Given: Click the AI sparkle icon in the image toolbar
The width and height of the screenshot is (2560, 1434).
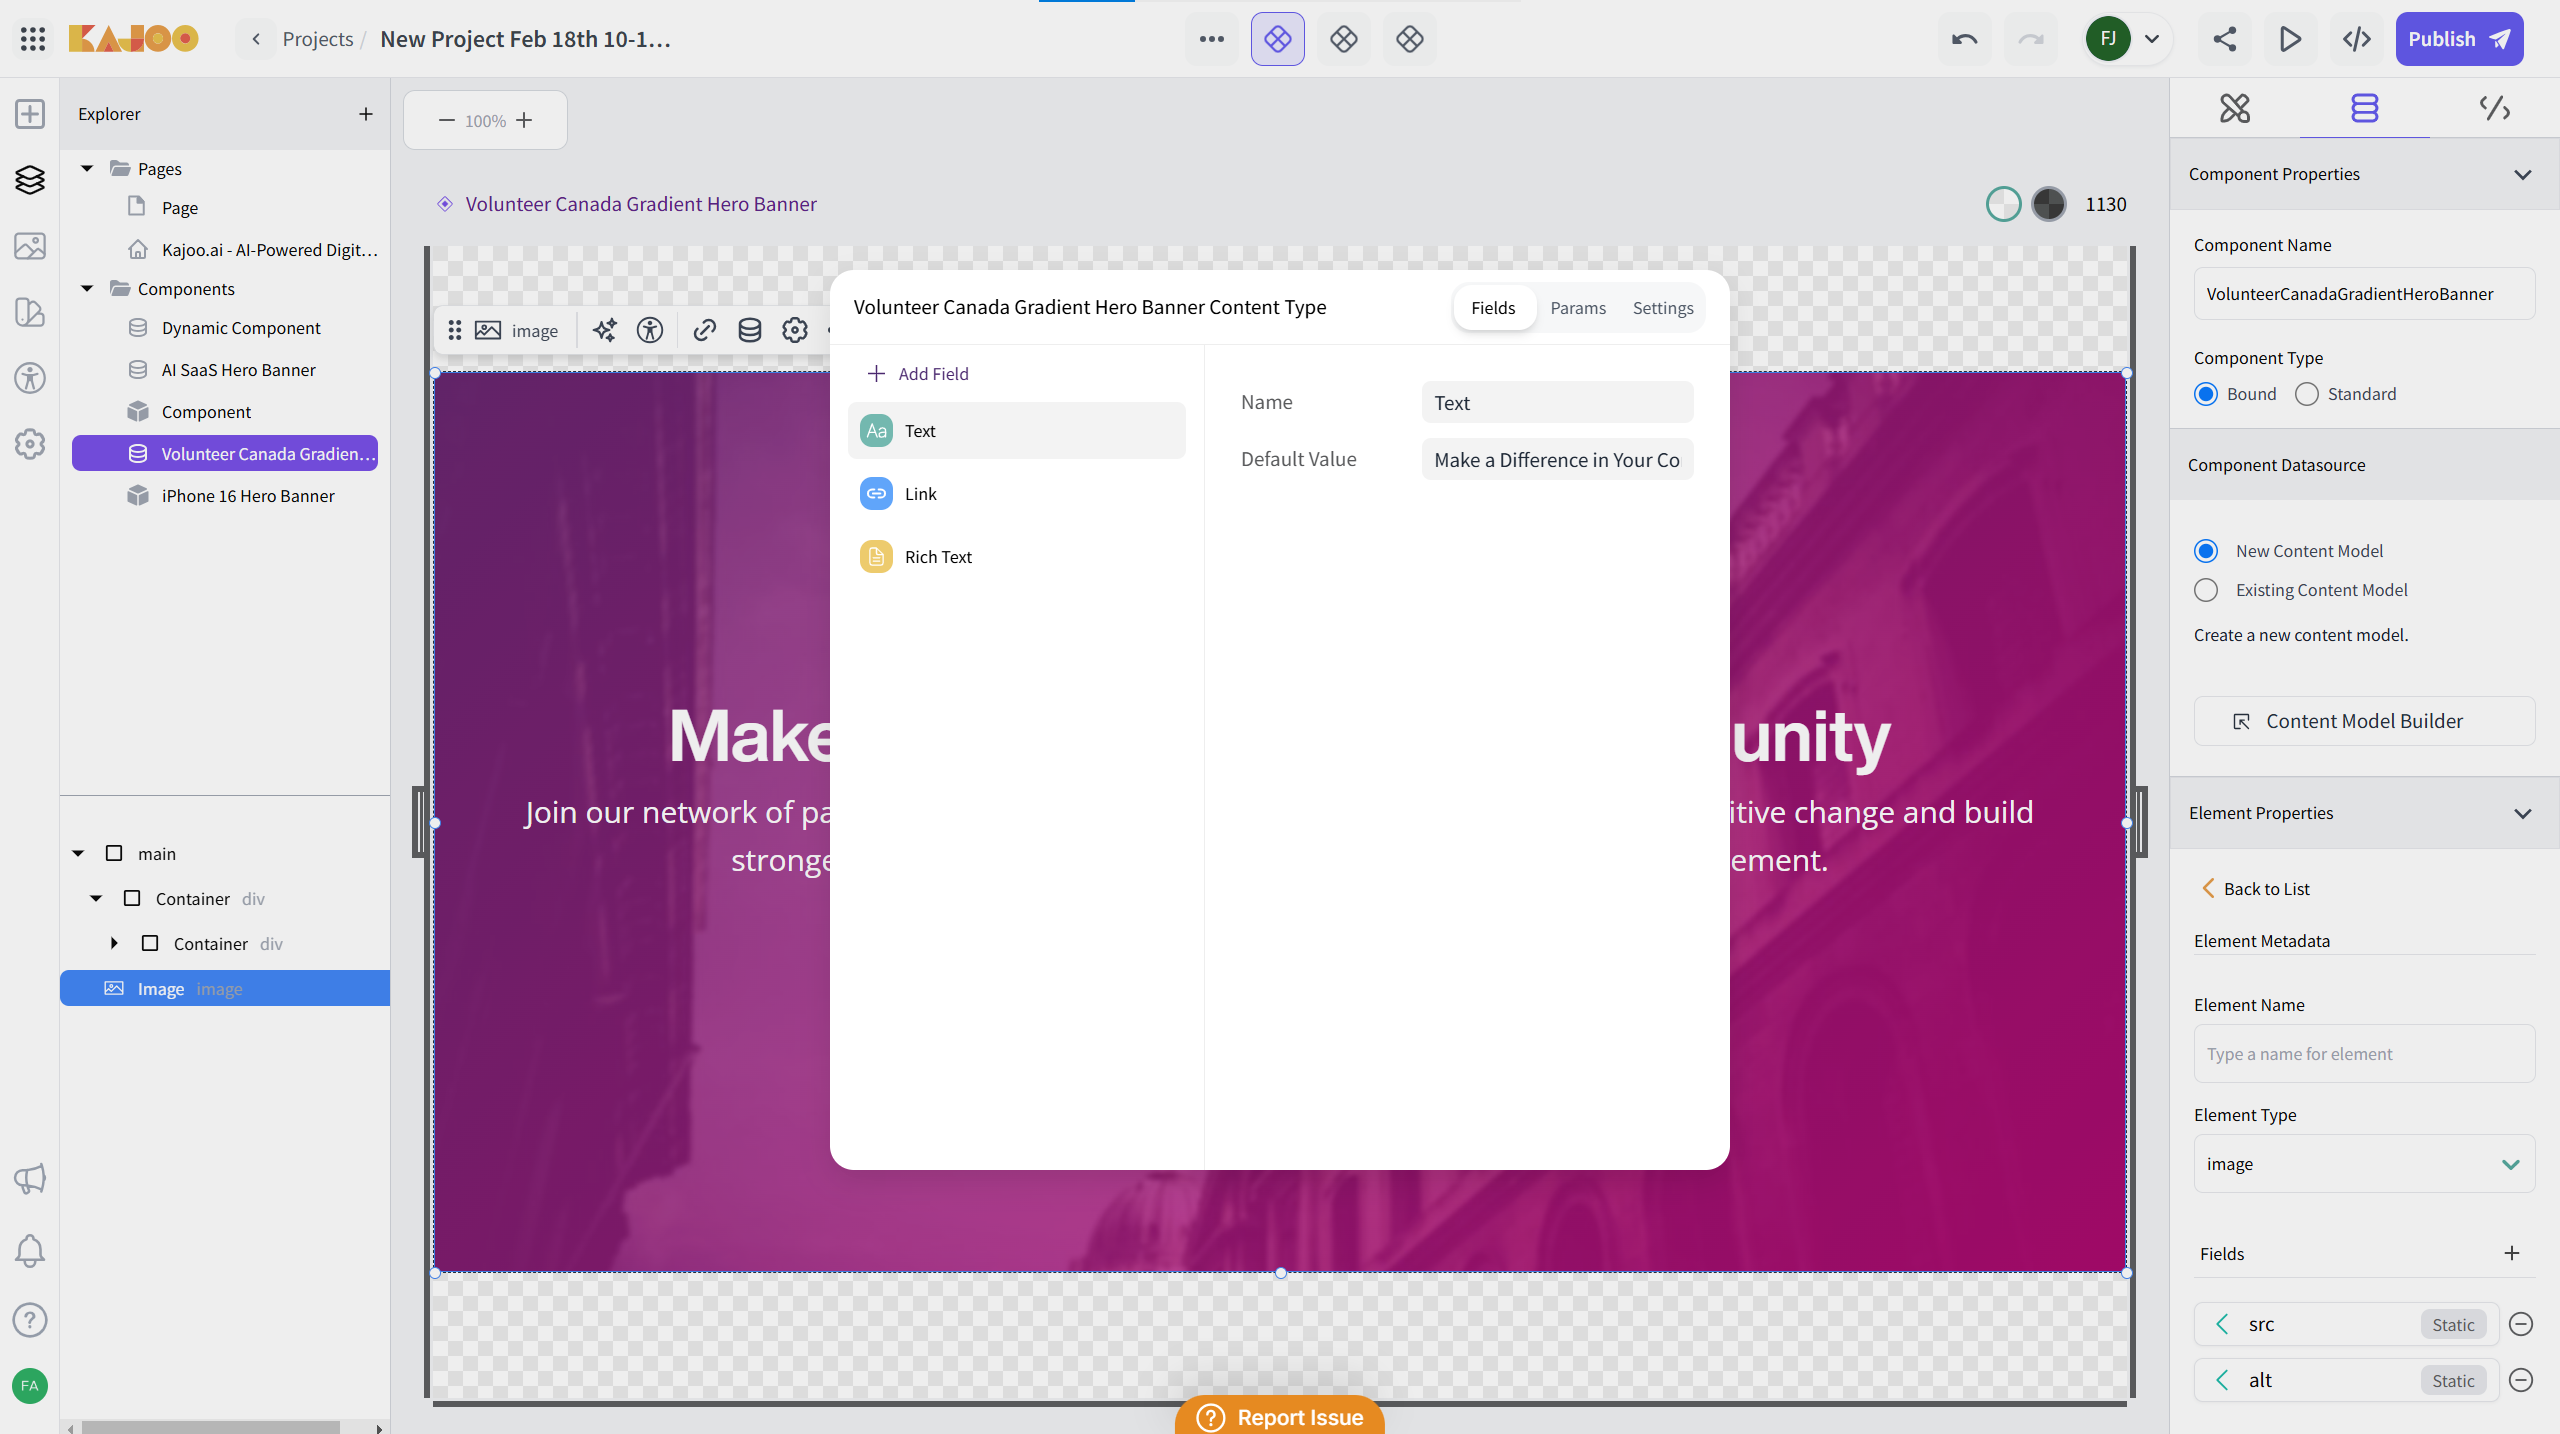Looking at the screenshot, I should coord(604,330).
